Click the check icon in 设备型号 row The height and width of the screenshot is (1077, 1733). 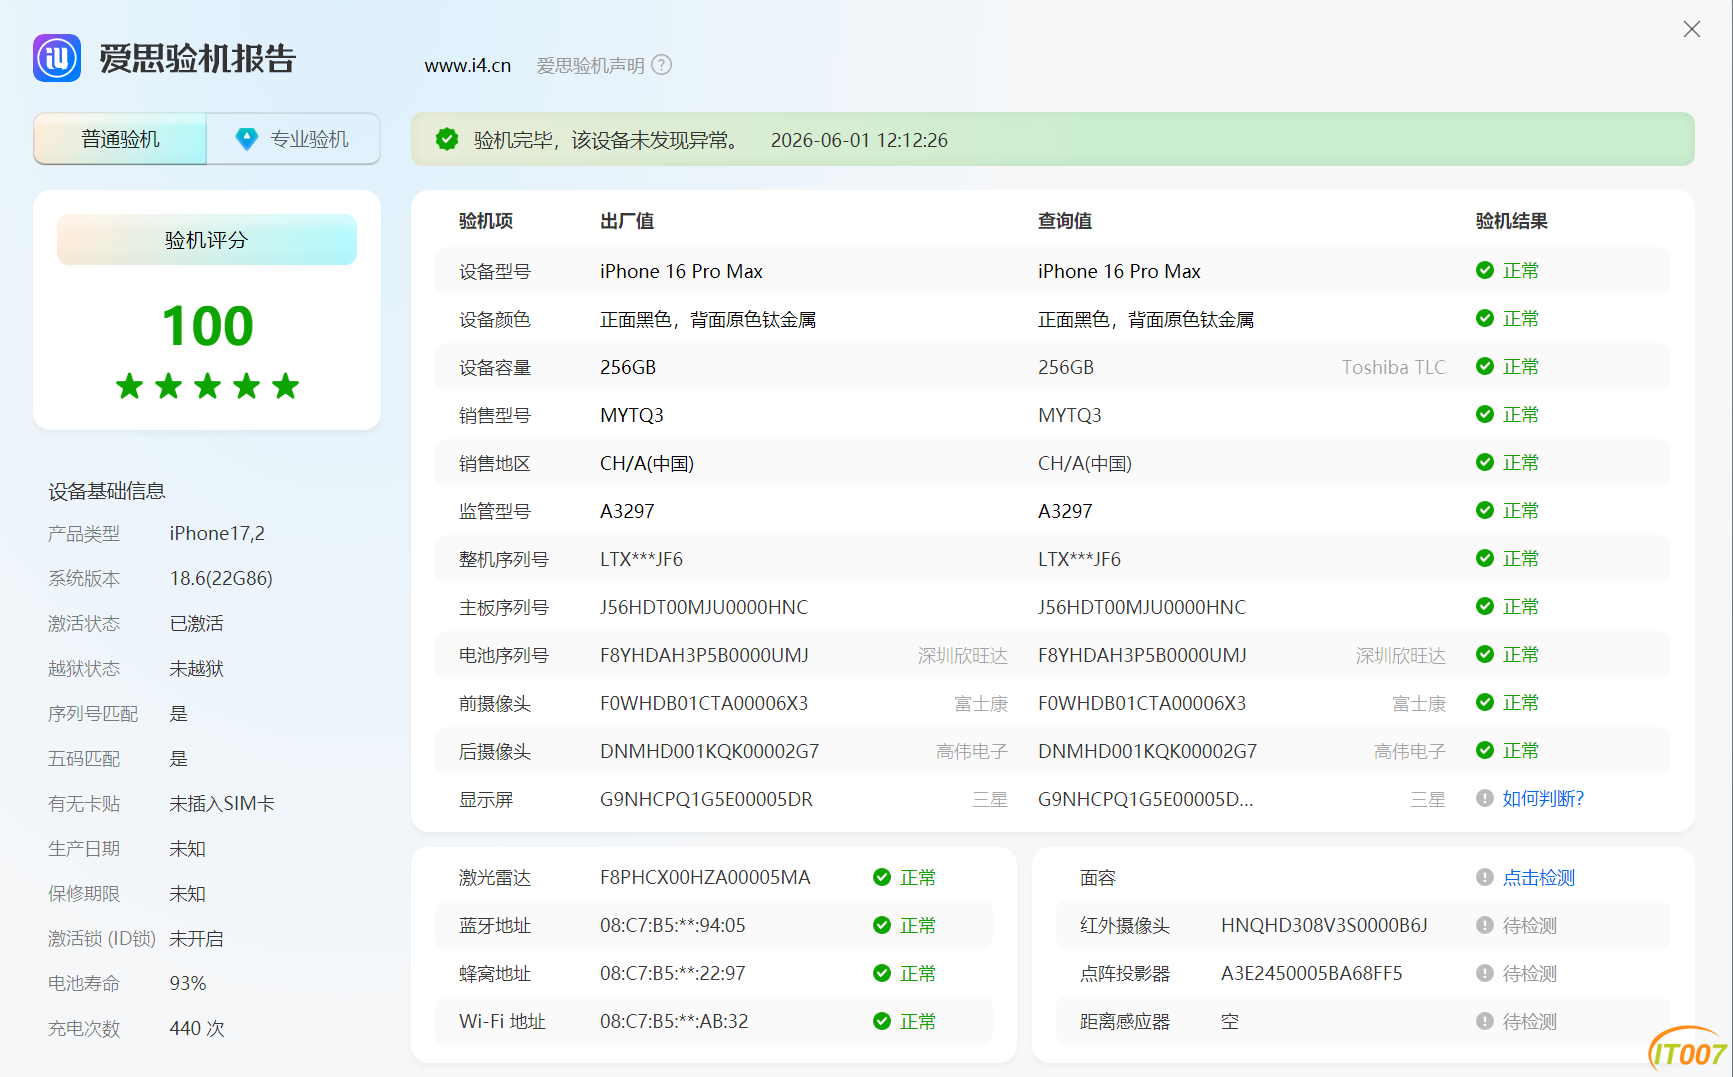click(1485, 270)
